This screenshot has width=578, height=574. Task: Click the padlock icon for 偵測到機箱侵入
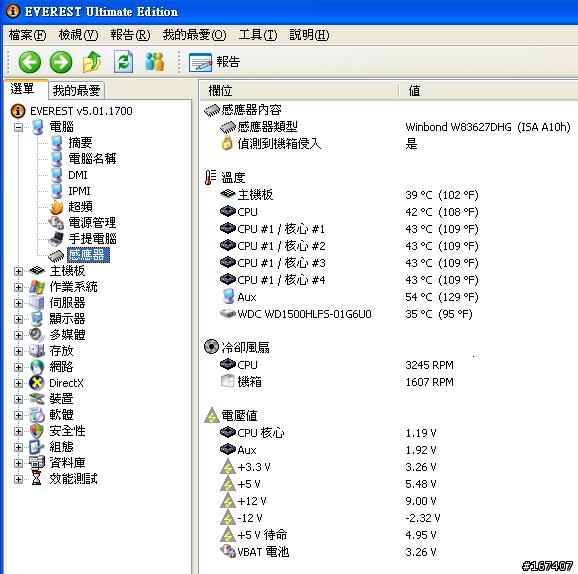pyautogui.click(x=227, y=143)
